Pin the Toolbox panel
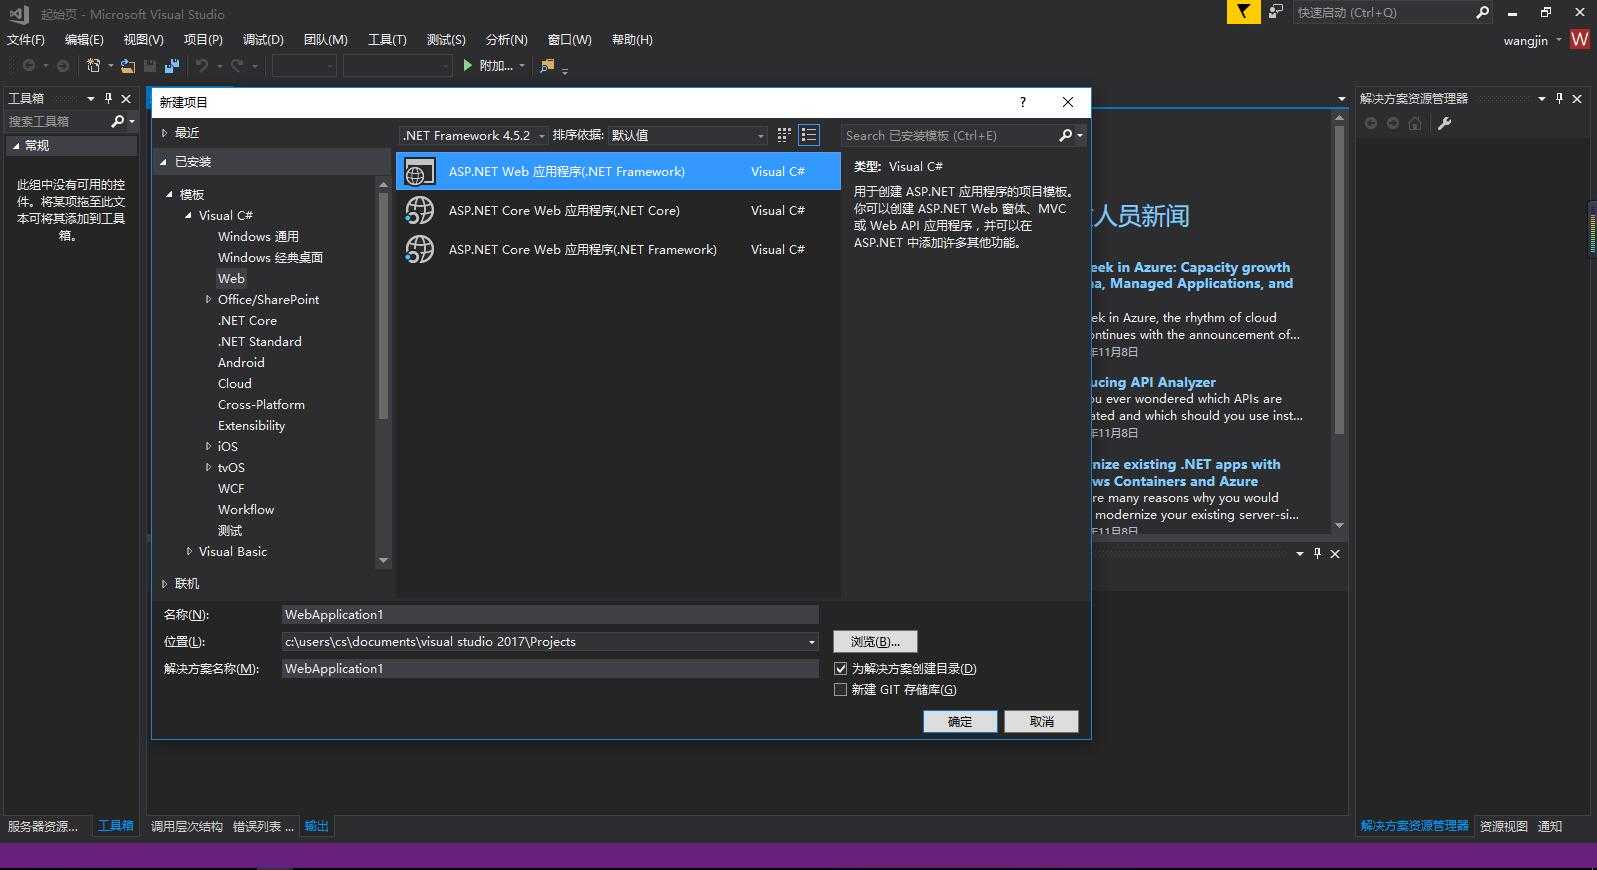1597x870 pixels. (x=108, y=98)
